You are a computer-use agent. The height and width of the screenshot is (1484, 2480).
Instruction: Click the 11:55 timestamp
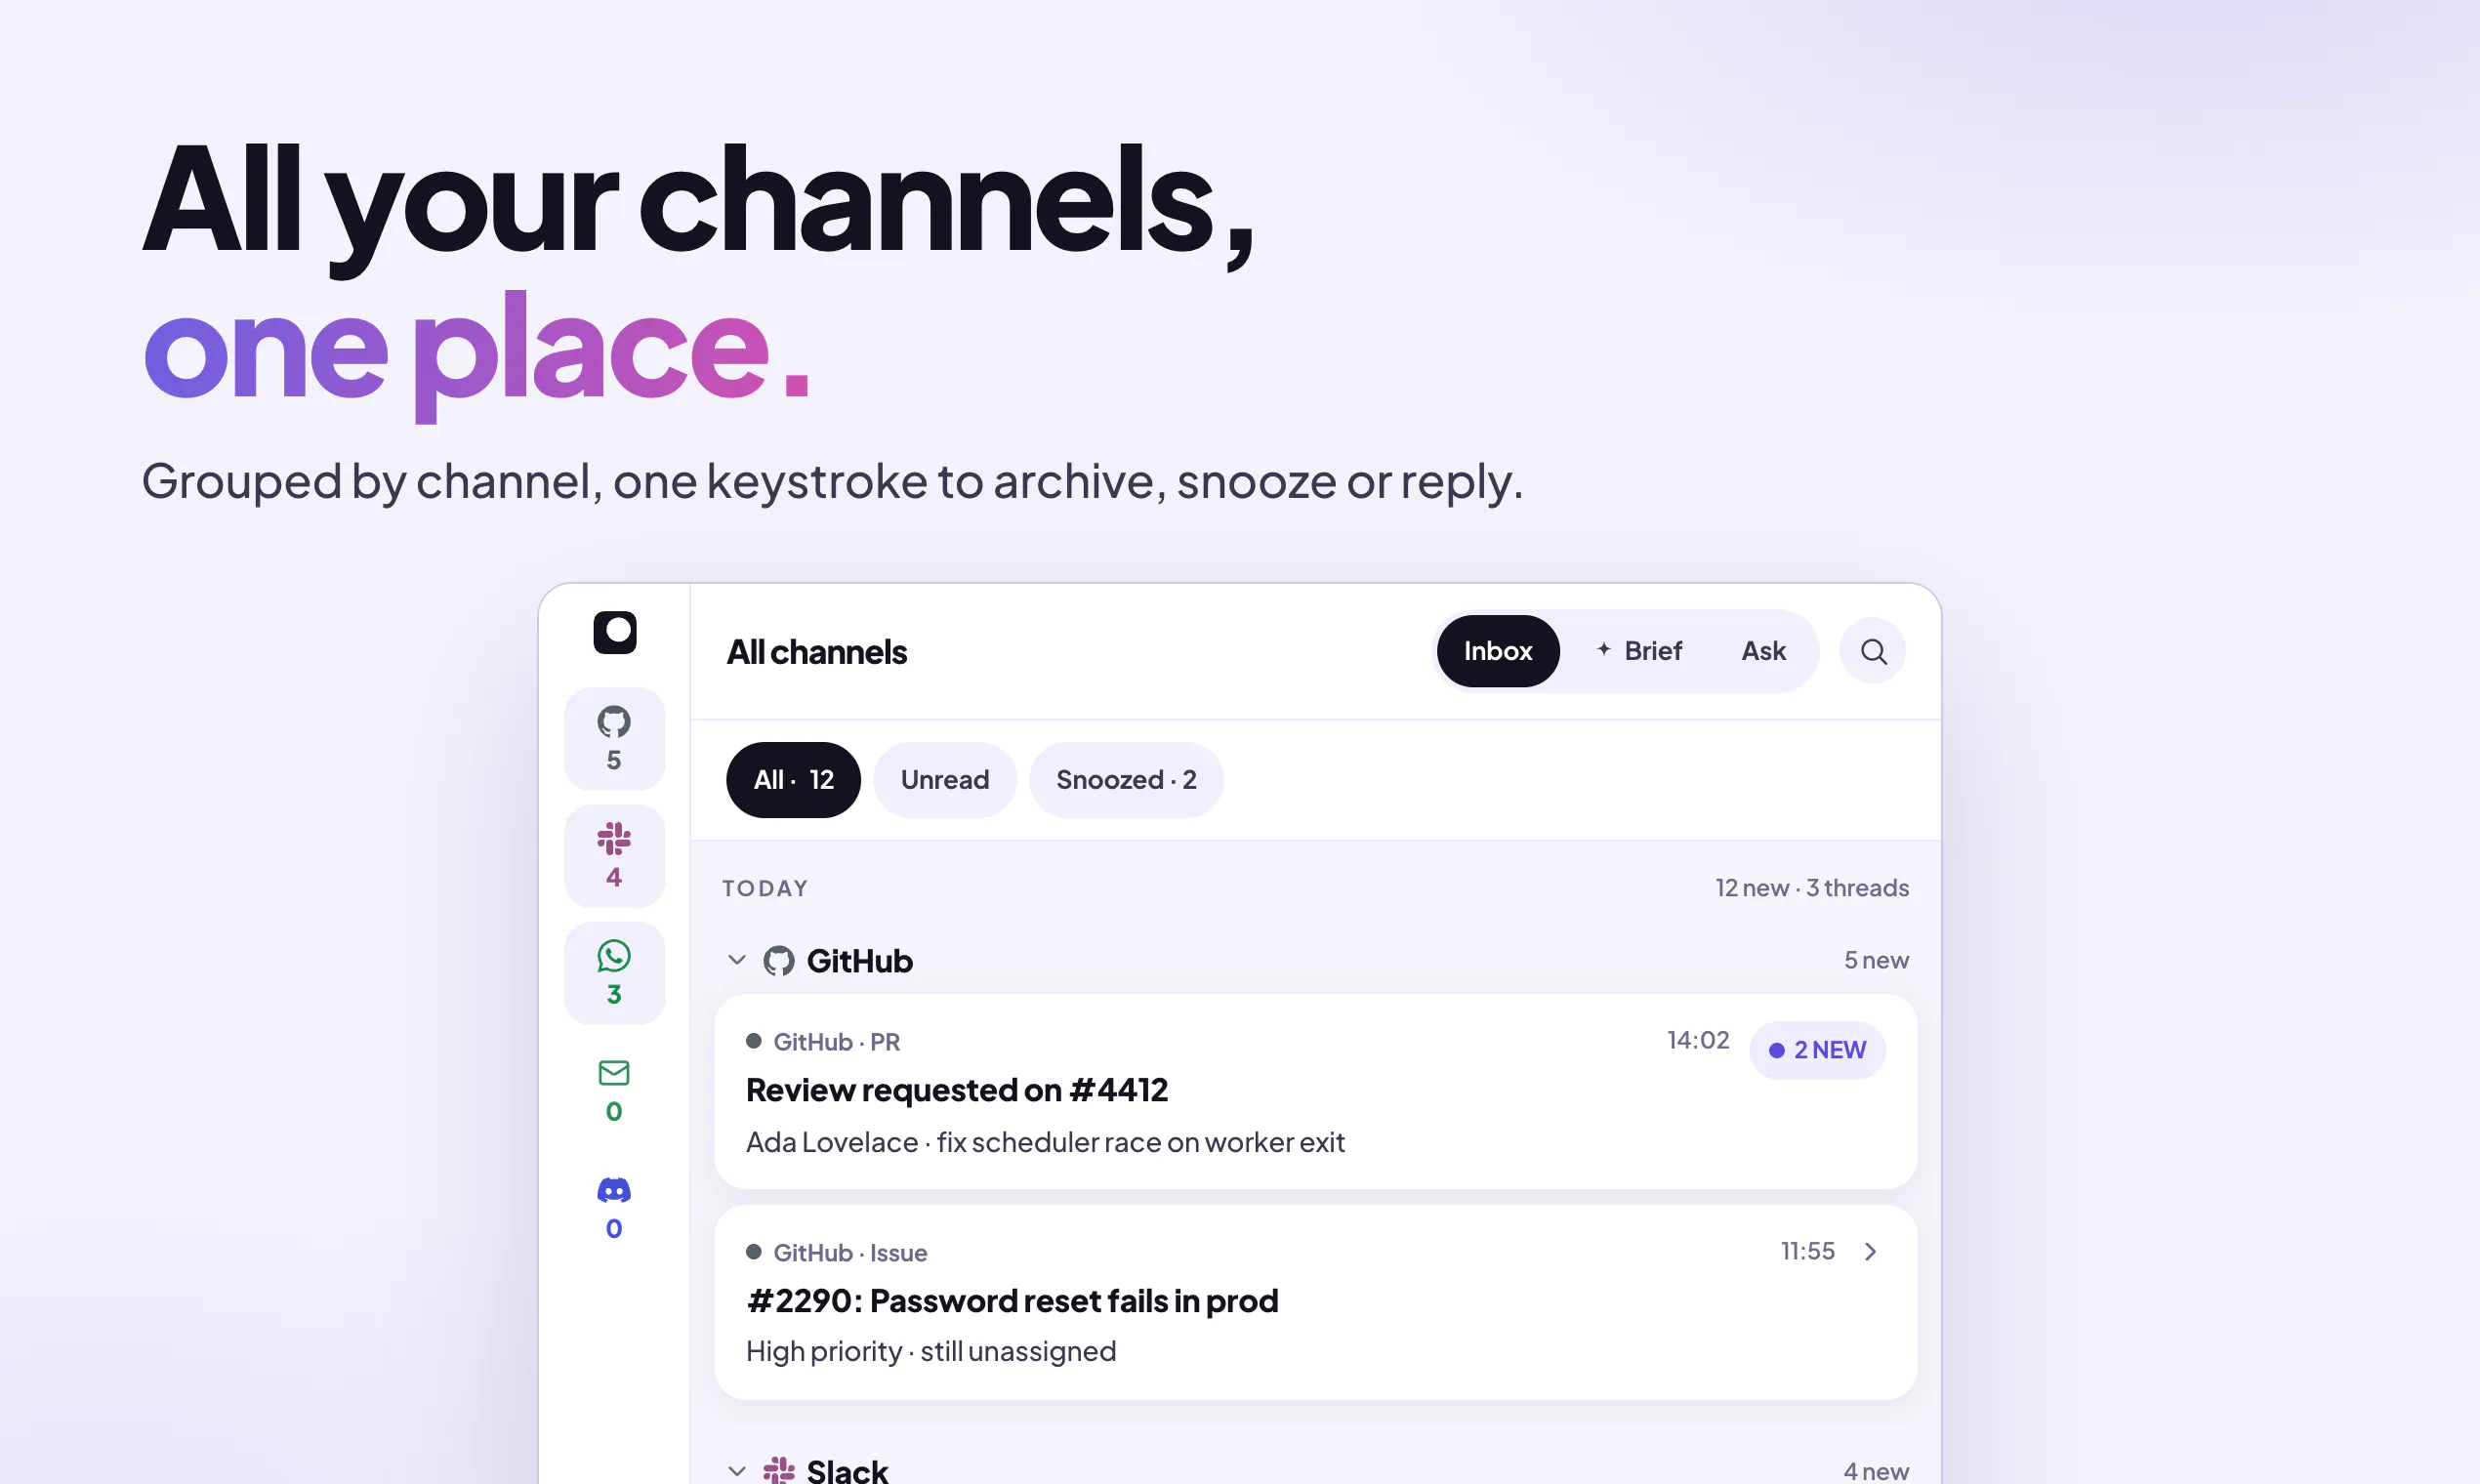point(1807,1251)
